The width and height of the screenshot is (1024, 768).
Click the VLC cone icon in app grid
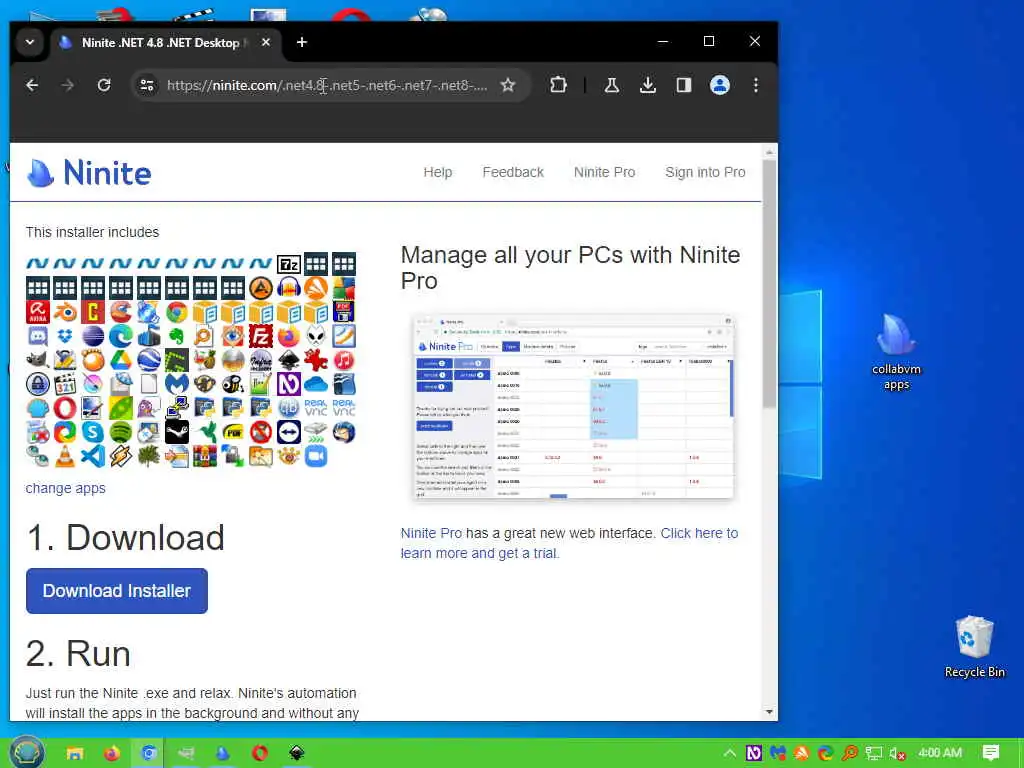(x=65, y=456)
